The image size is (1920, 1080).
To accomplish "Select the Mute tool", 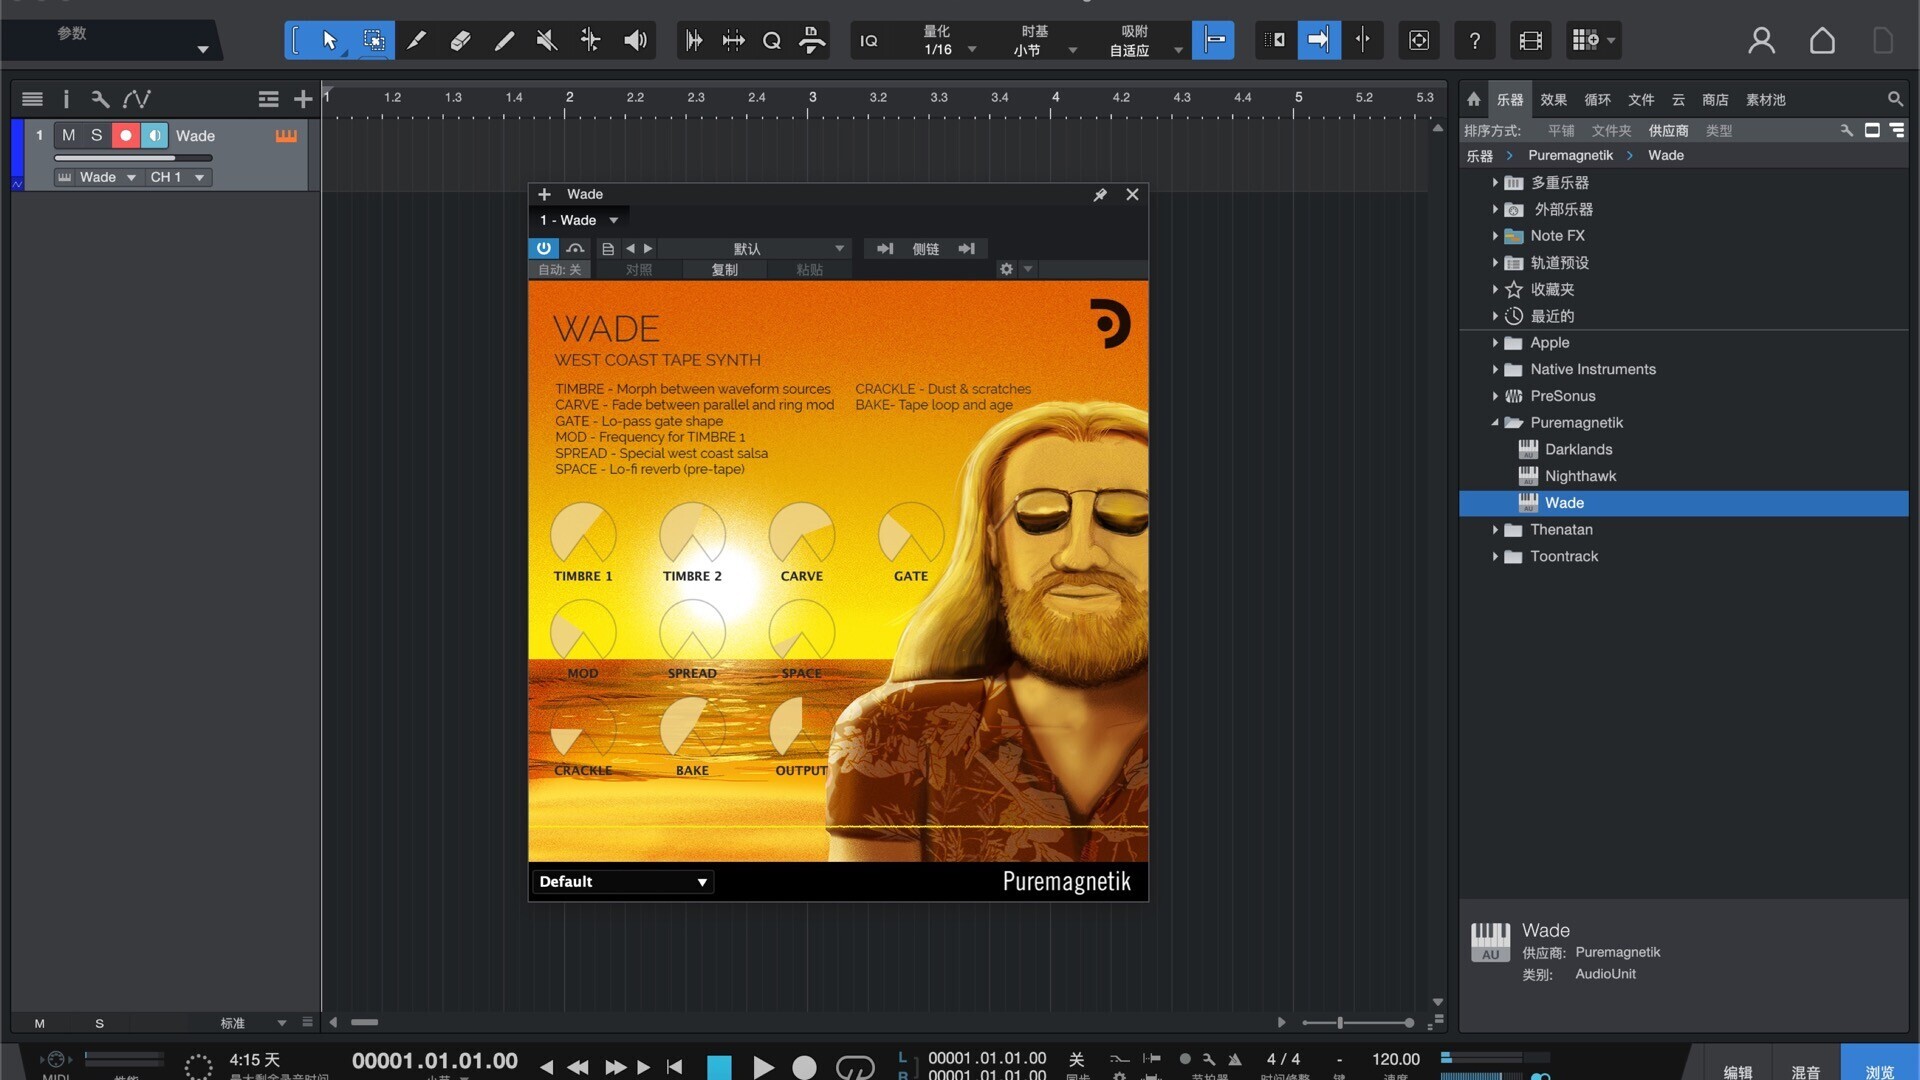I will 546,40.
